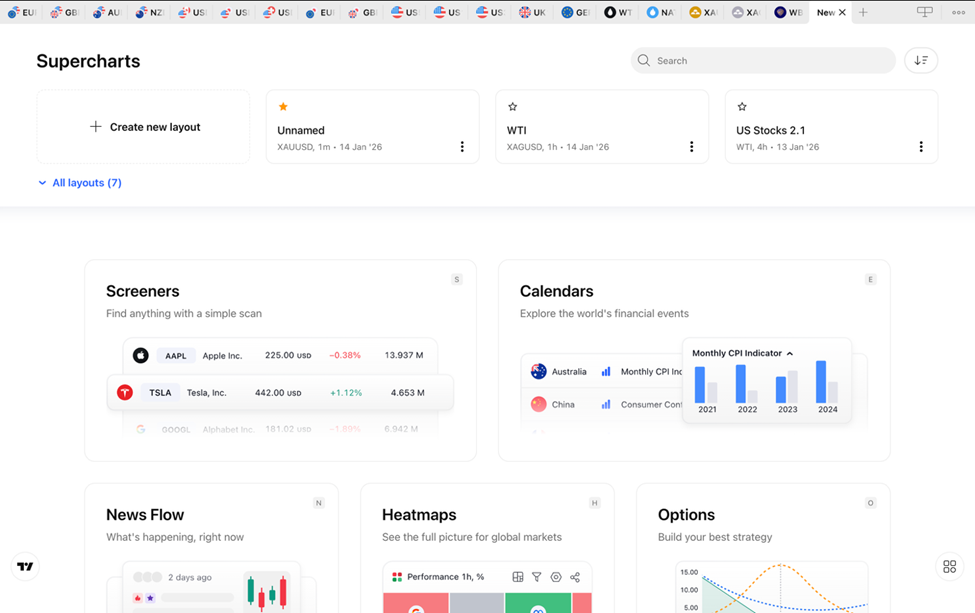Viewport: 975px width, 613px height.
Task: Click the 2024 bar in CPI chart
Action: 821,382
